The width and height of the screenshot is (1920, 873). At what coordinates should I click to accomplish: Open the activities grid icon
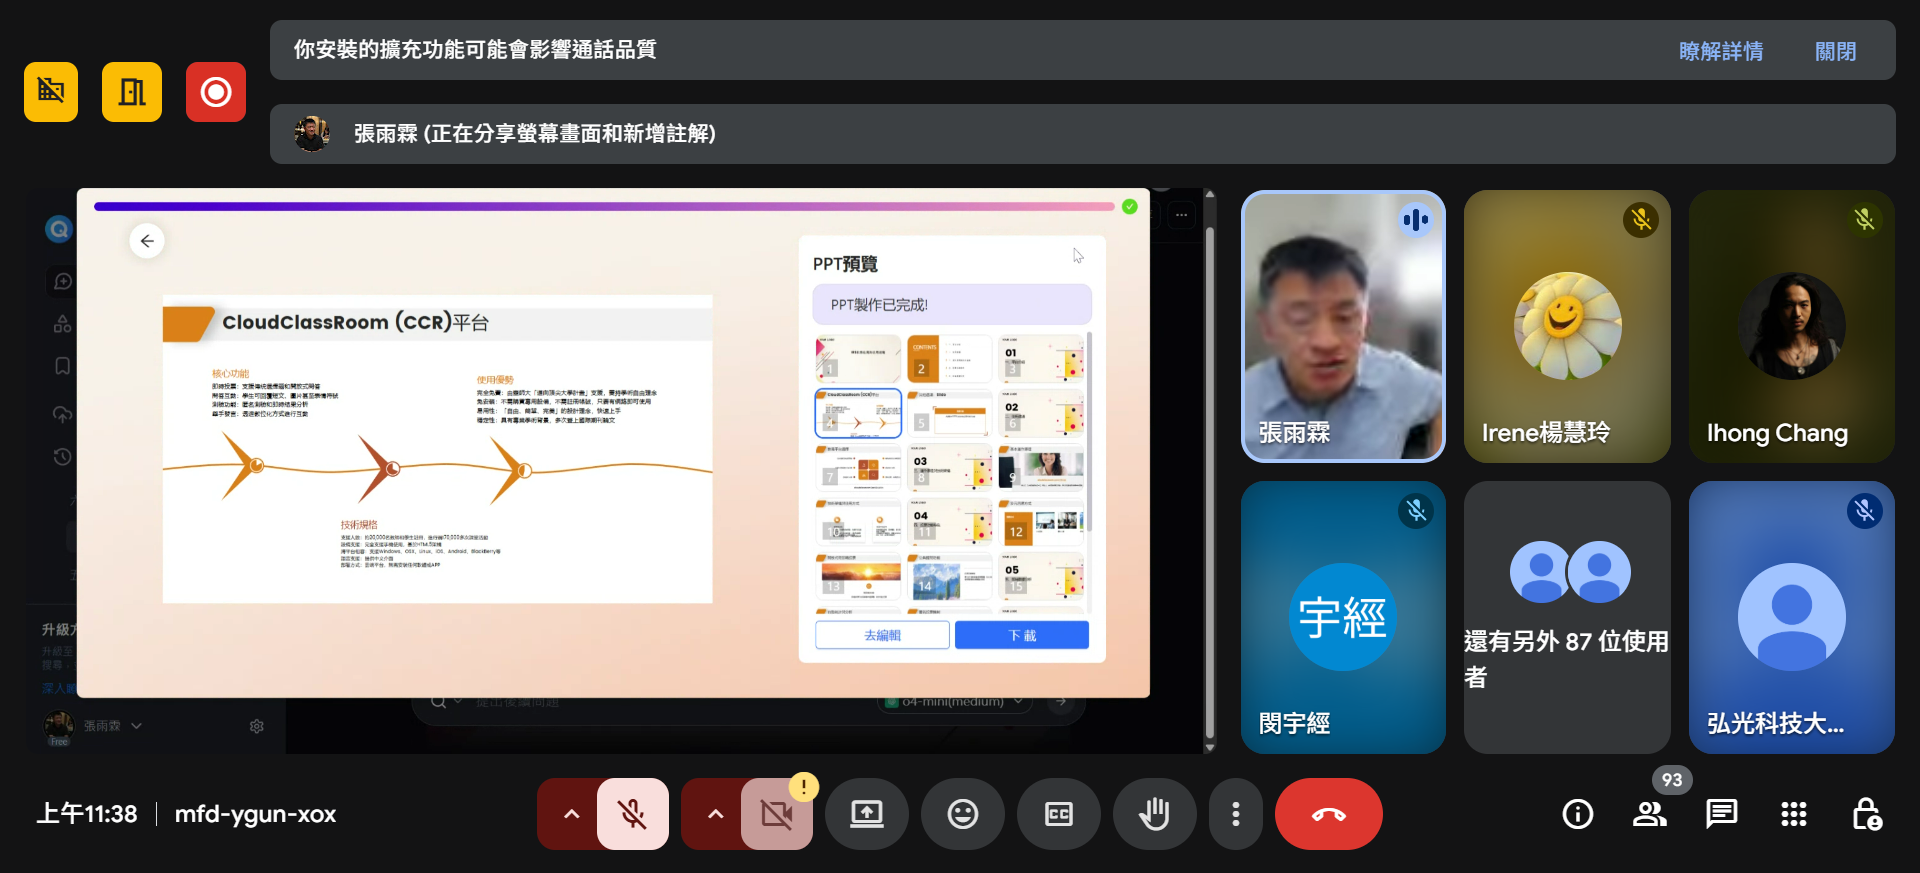tap(1794, 814)
